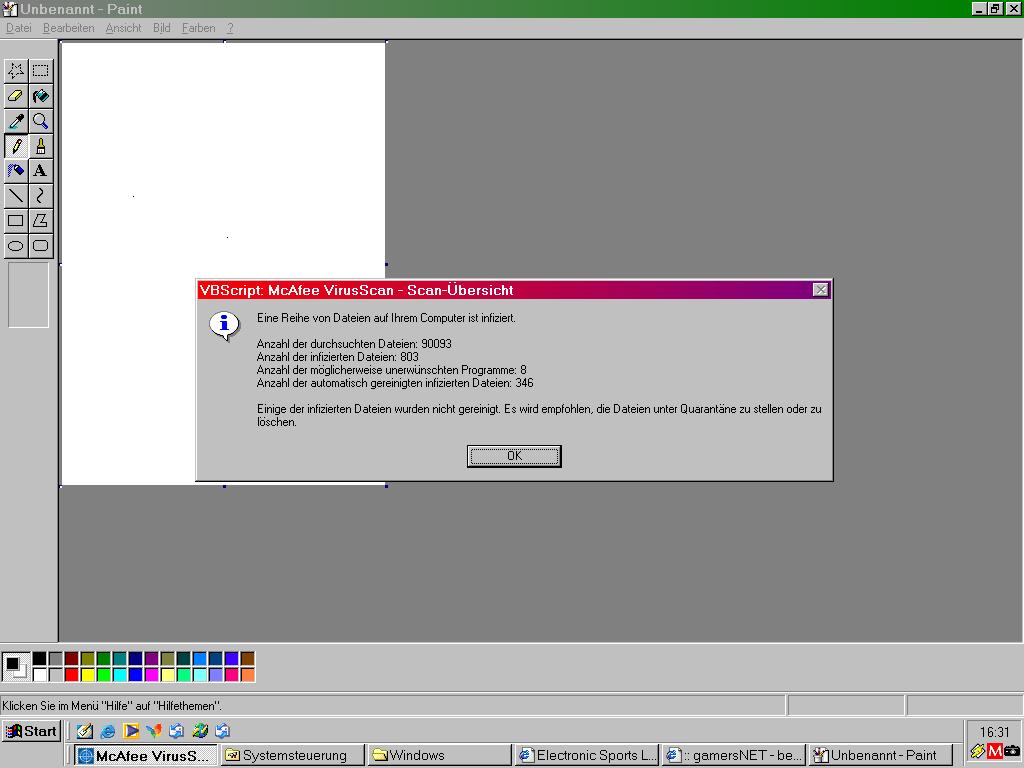The width and height of the screenshot is (1024, 768).
Task: Choose the Eraser tool
Action: tap(16, 96)
